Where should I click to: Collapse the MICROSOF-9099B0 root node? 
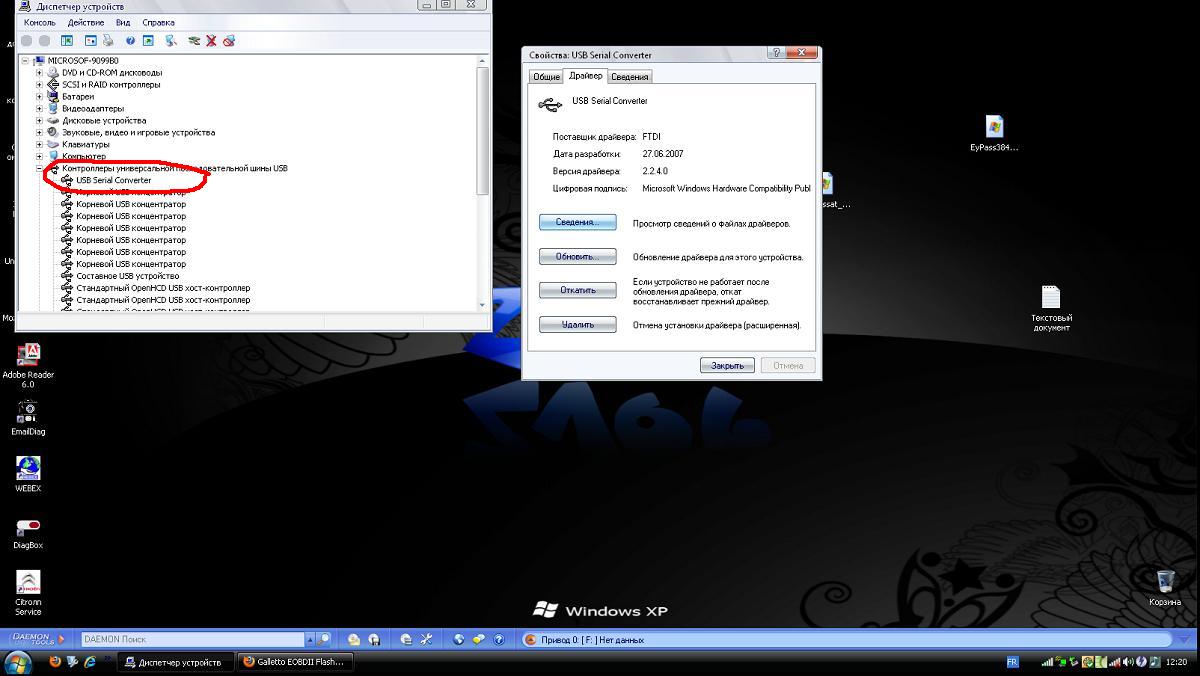(25, 61)
